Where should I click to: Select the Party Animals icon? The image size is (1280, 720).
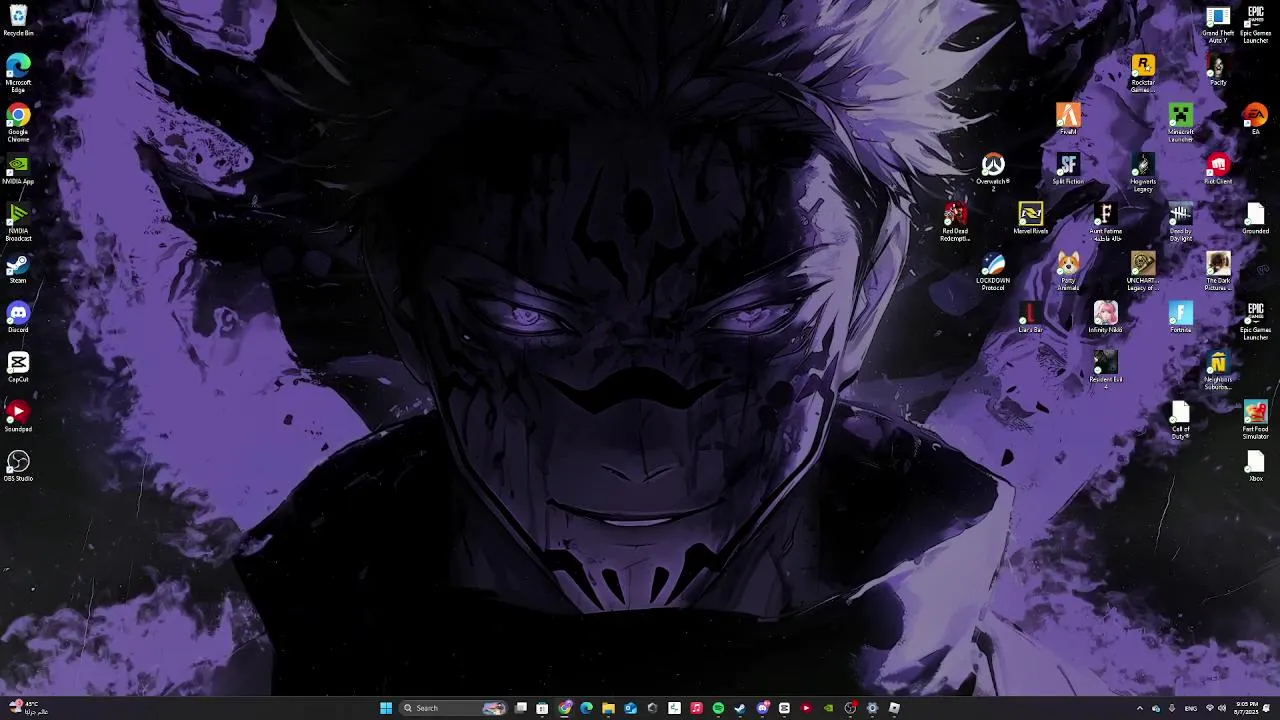1068,271
